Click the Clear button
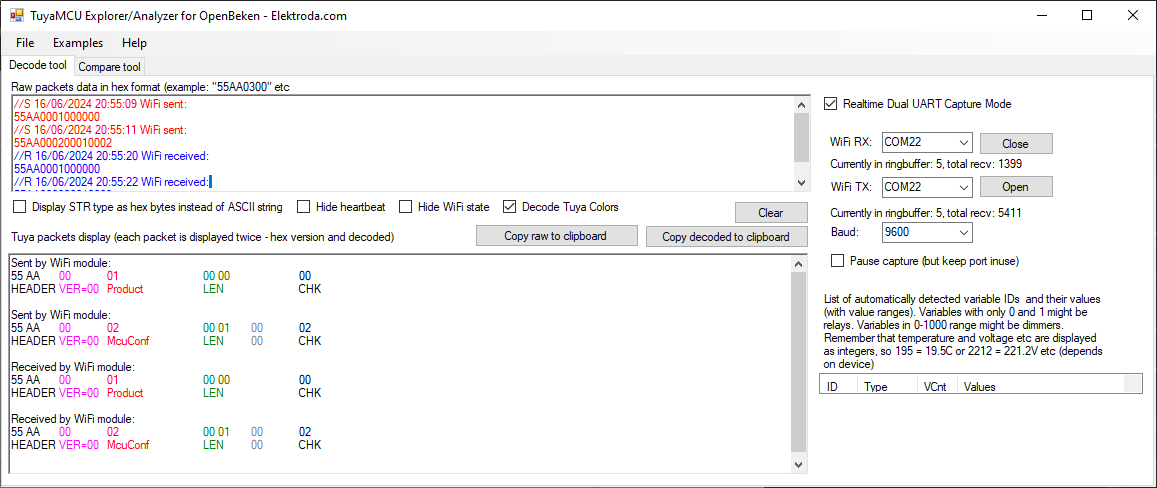 [770, 213]
